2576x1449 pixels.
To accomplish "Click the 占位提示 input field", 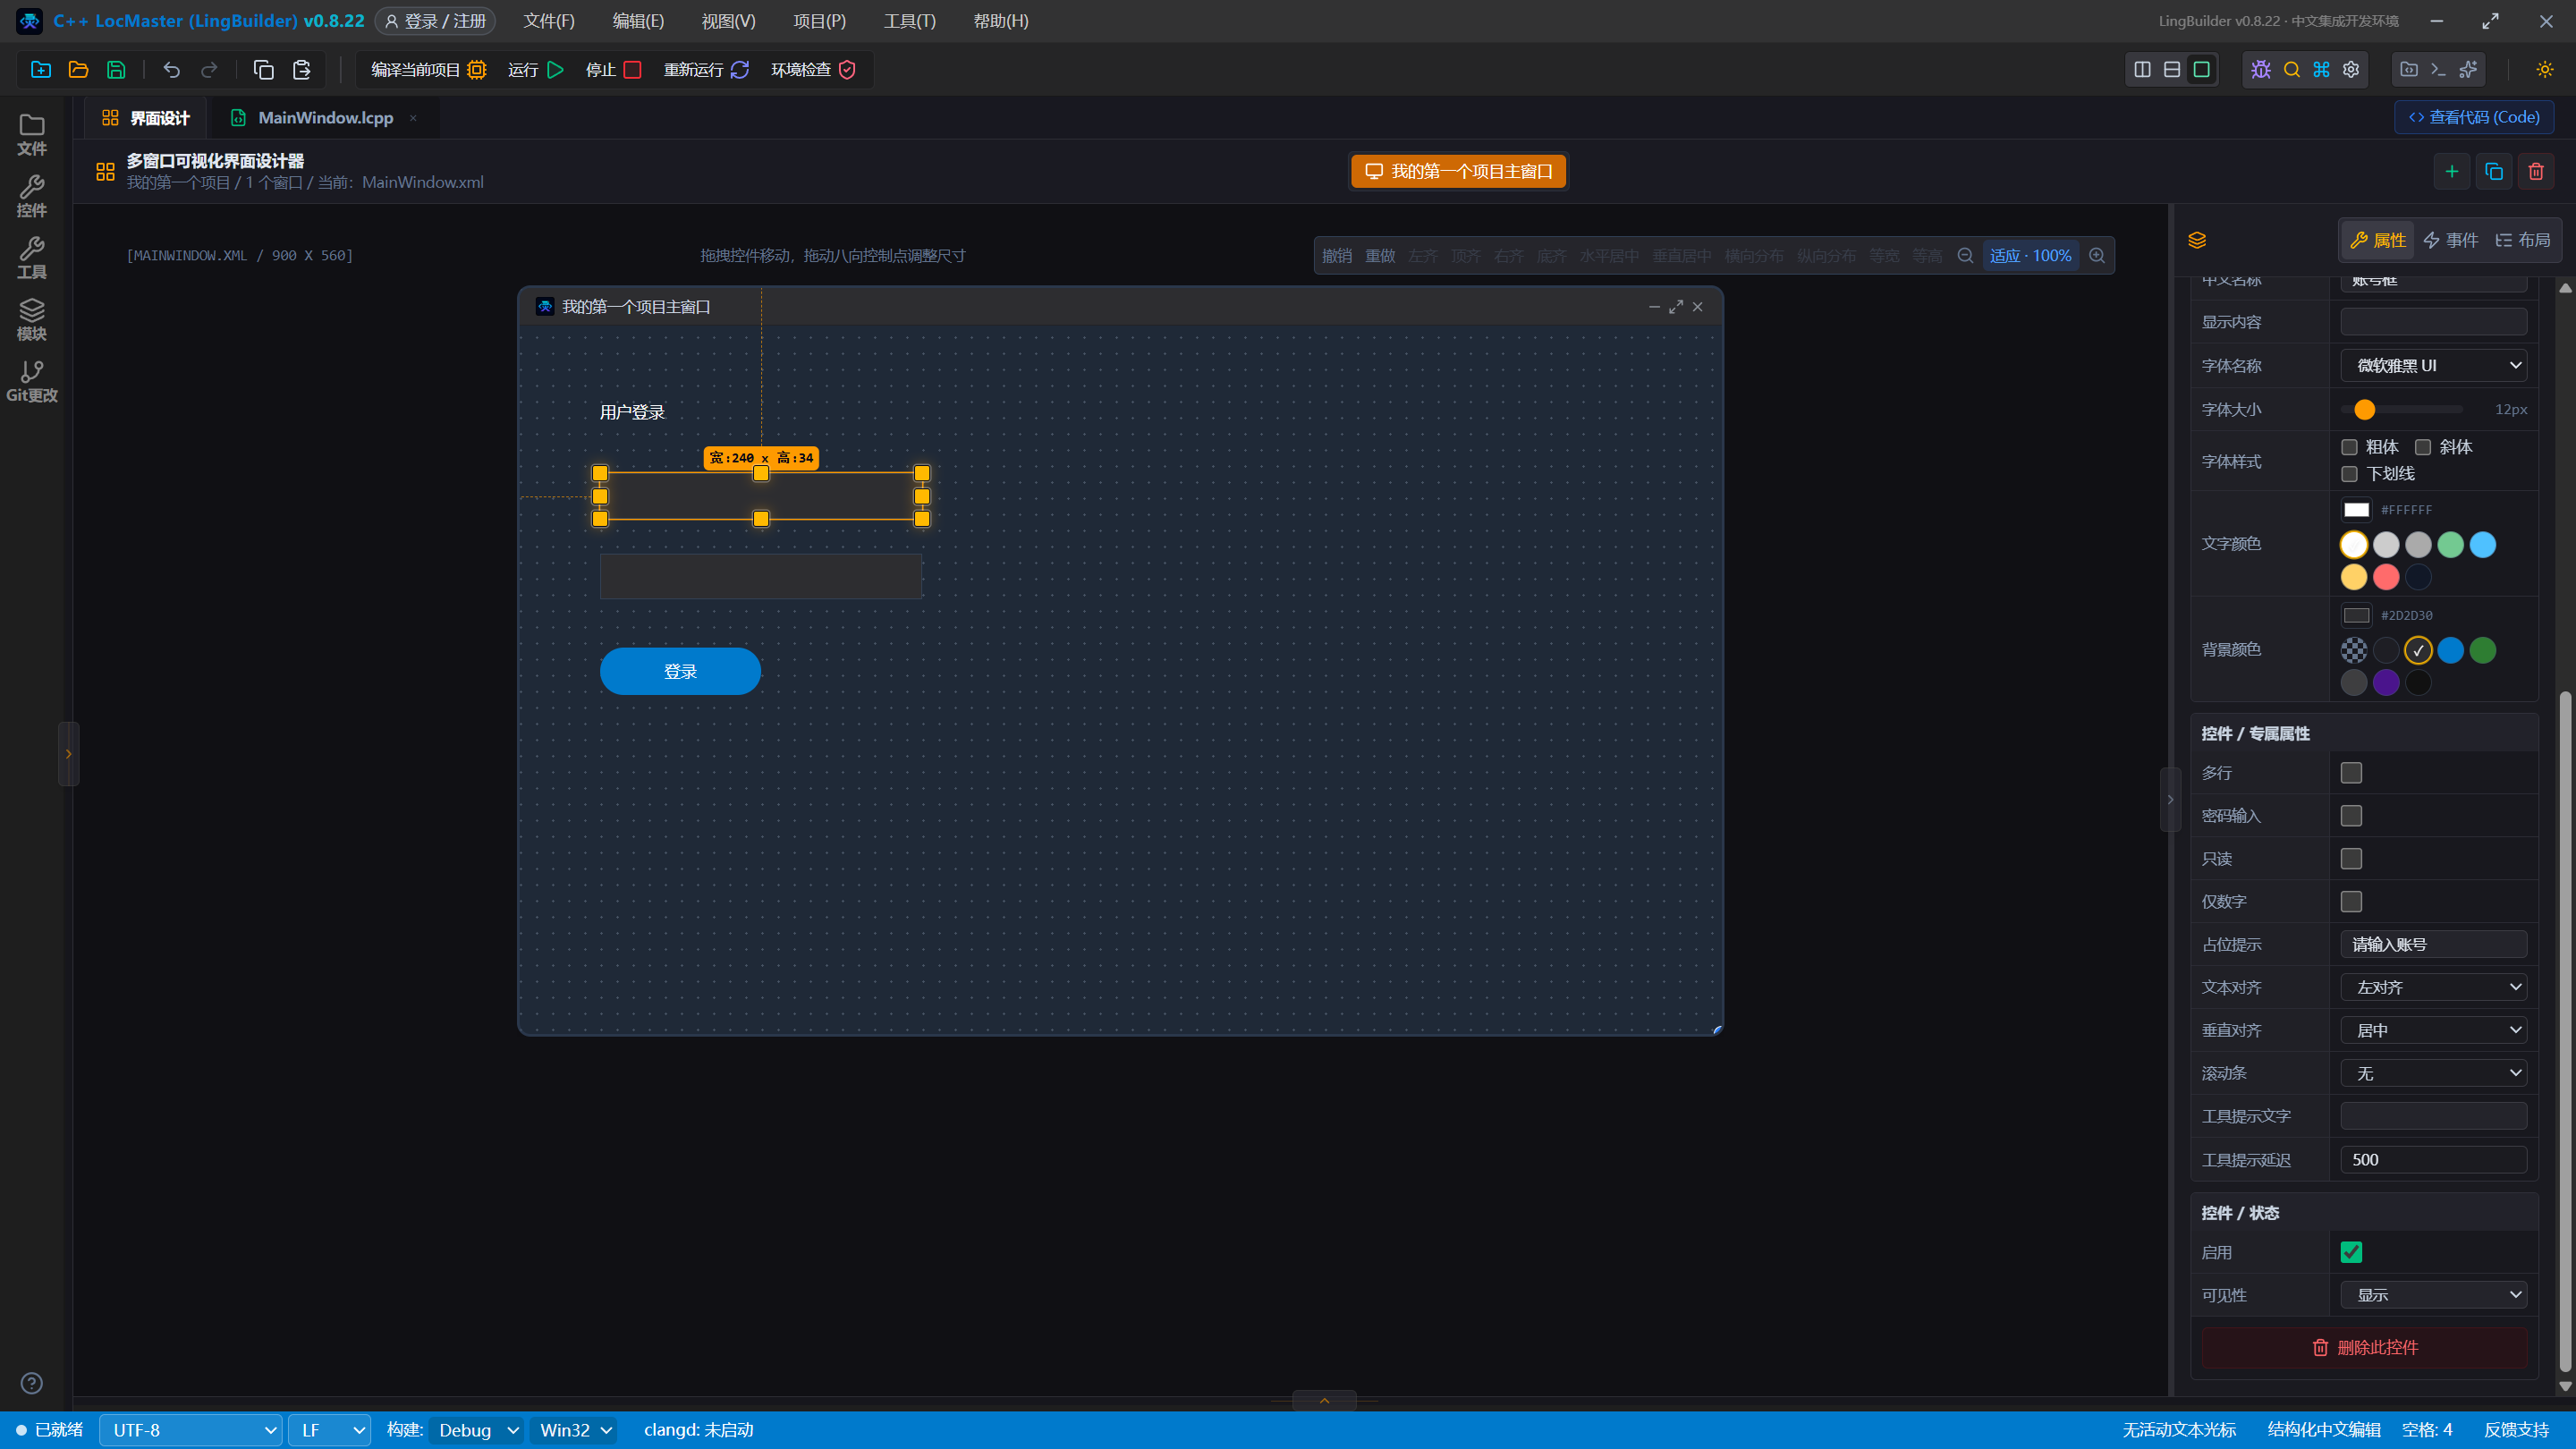I will click(2434, 944).
